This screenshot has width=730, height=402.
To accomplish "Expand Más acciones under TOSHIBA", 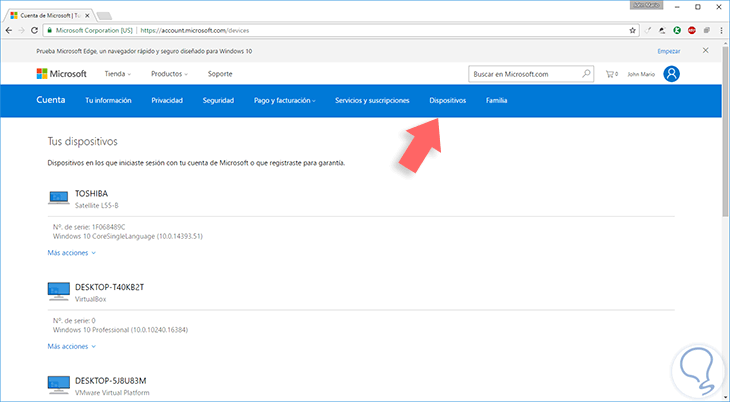I will point(72,253).
